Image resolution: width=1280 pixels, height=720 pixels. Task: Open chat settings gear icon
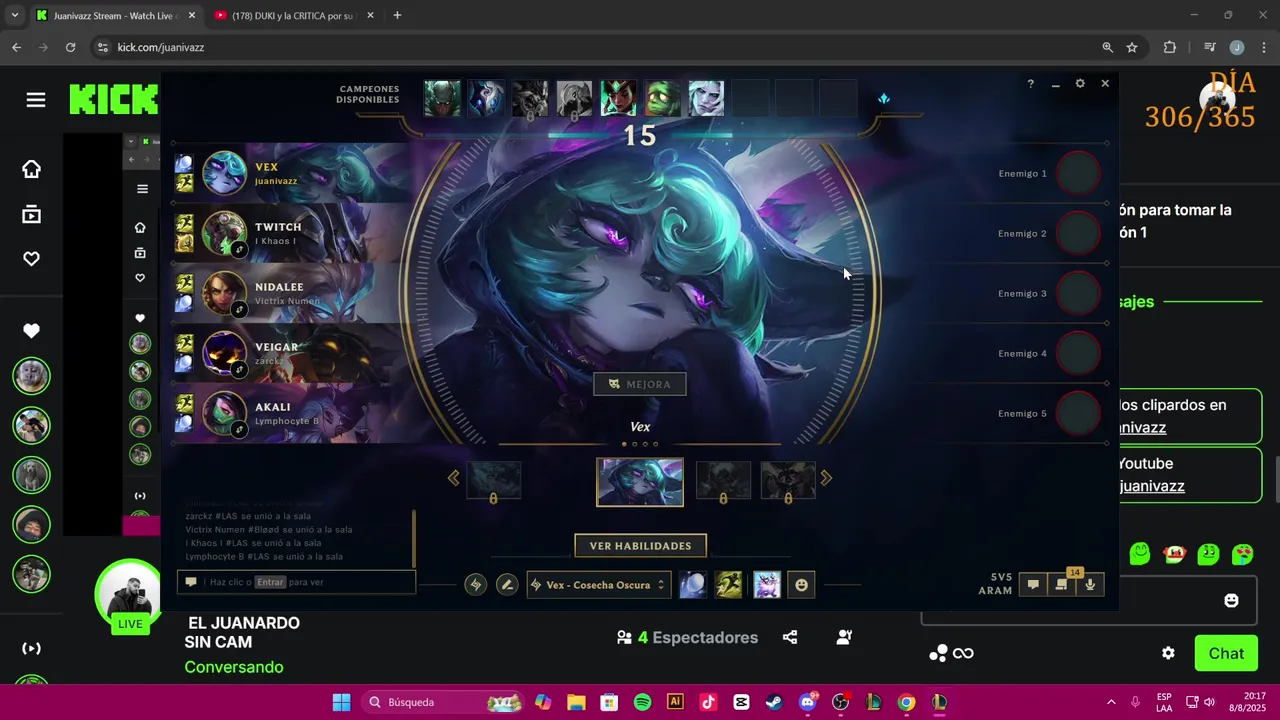[1168, 653]
